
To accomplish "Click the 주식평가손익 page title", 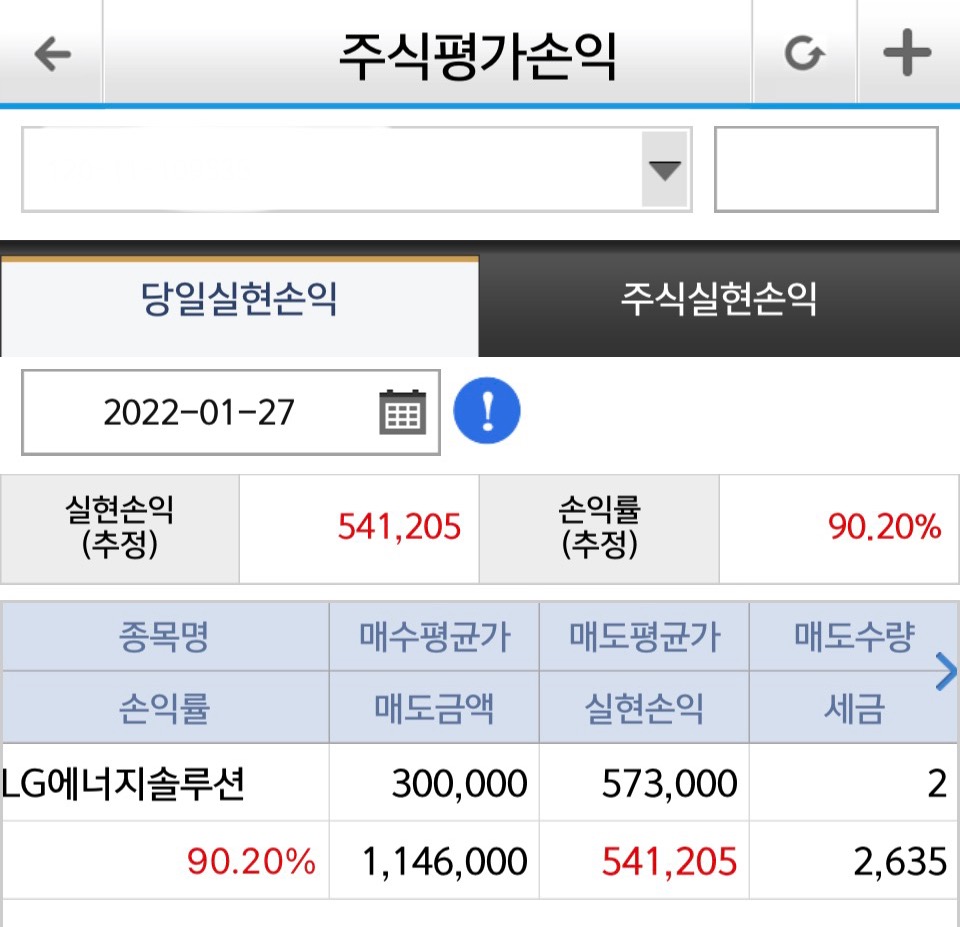I will coord(478,56).
